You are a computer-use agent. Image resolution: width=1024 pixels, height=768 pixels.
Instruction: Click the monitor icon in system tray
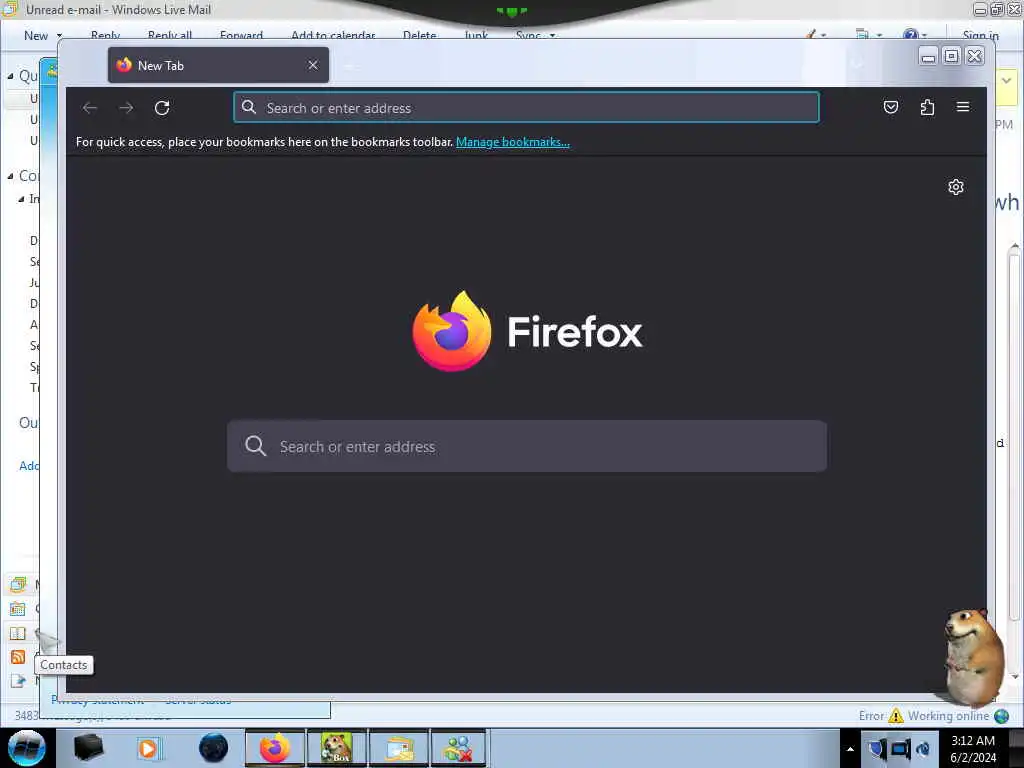click(x=900, y=748)
